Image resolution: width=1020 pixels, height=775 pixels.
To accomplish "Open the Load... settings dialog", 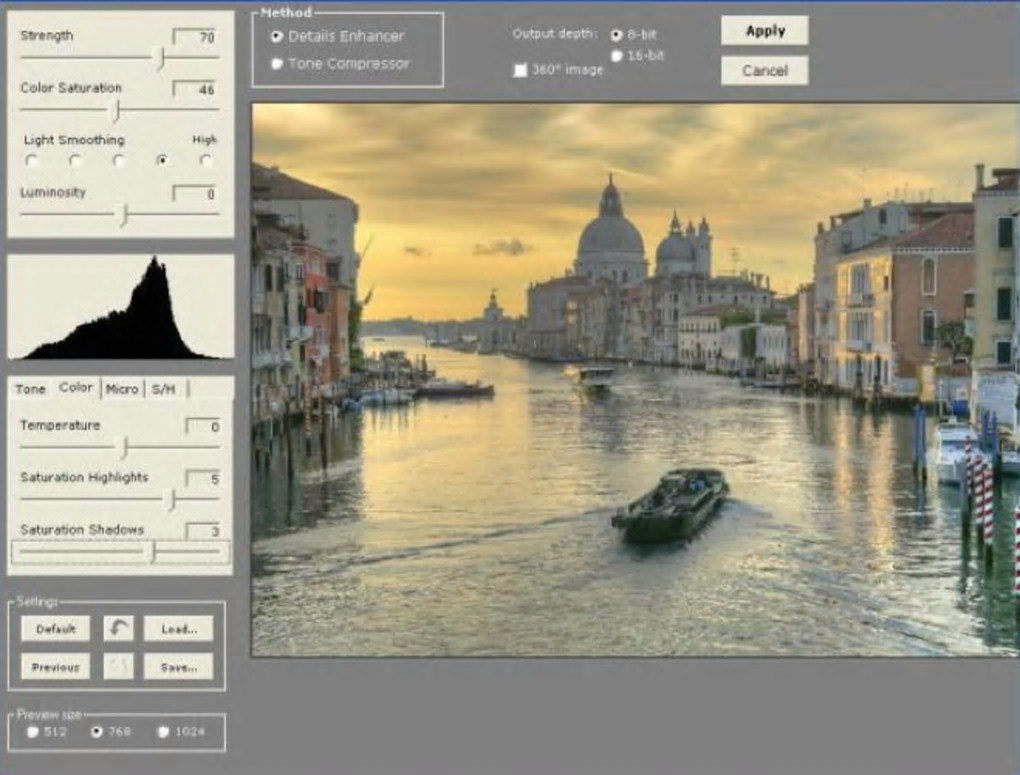I will 178,629.
